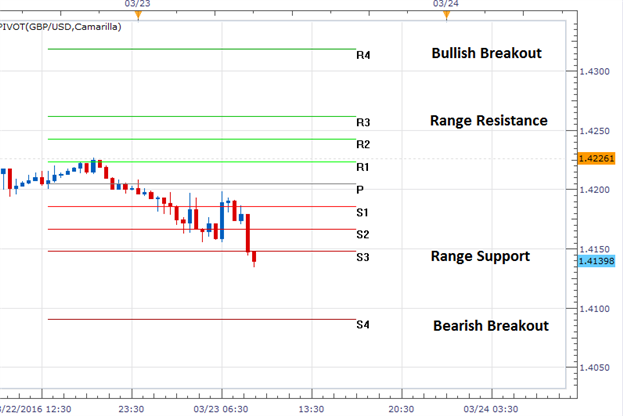
Task: Click the S2 support level label
Action: (363, 234)
